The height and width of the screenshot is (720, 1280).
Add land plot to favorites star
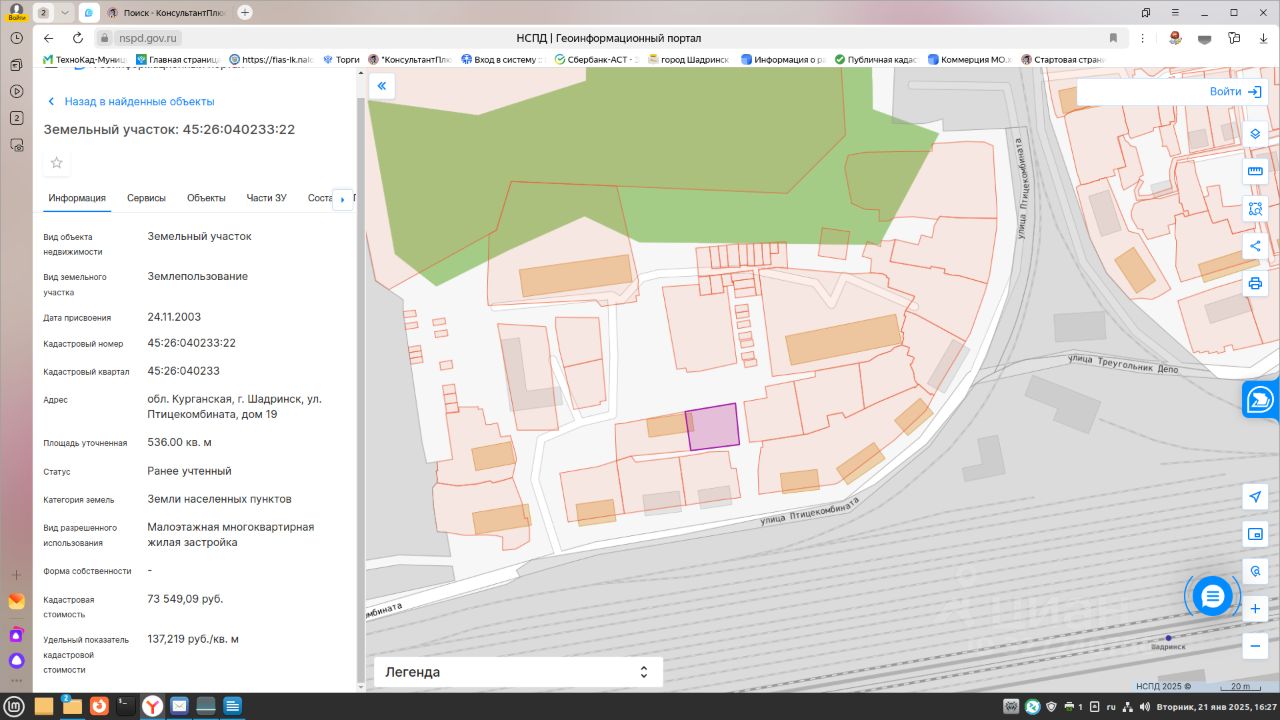[57, 163]
